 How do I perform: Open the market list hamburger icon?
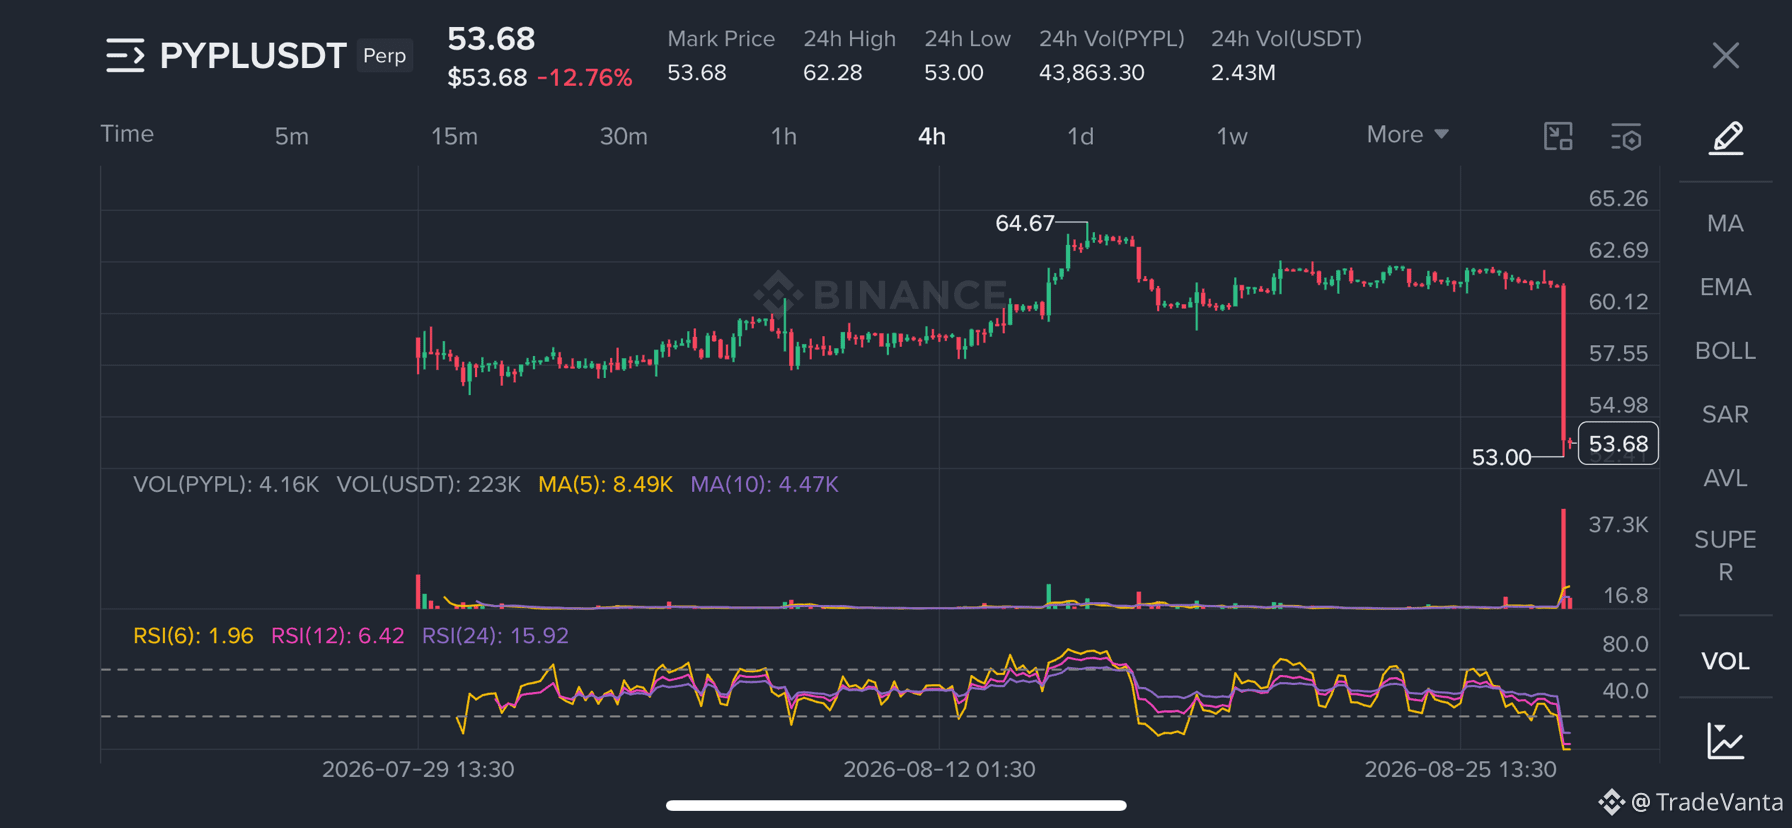125,55
